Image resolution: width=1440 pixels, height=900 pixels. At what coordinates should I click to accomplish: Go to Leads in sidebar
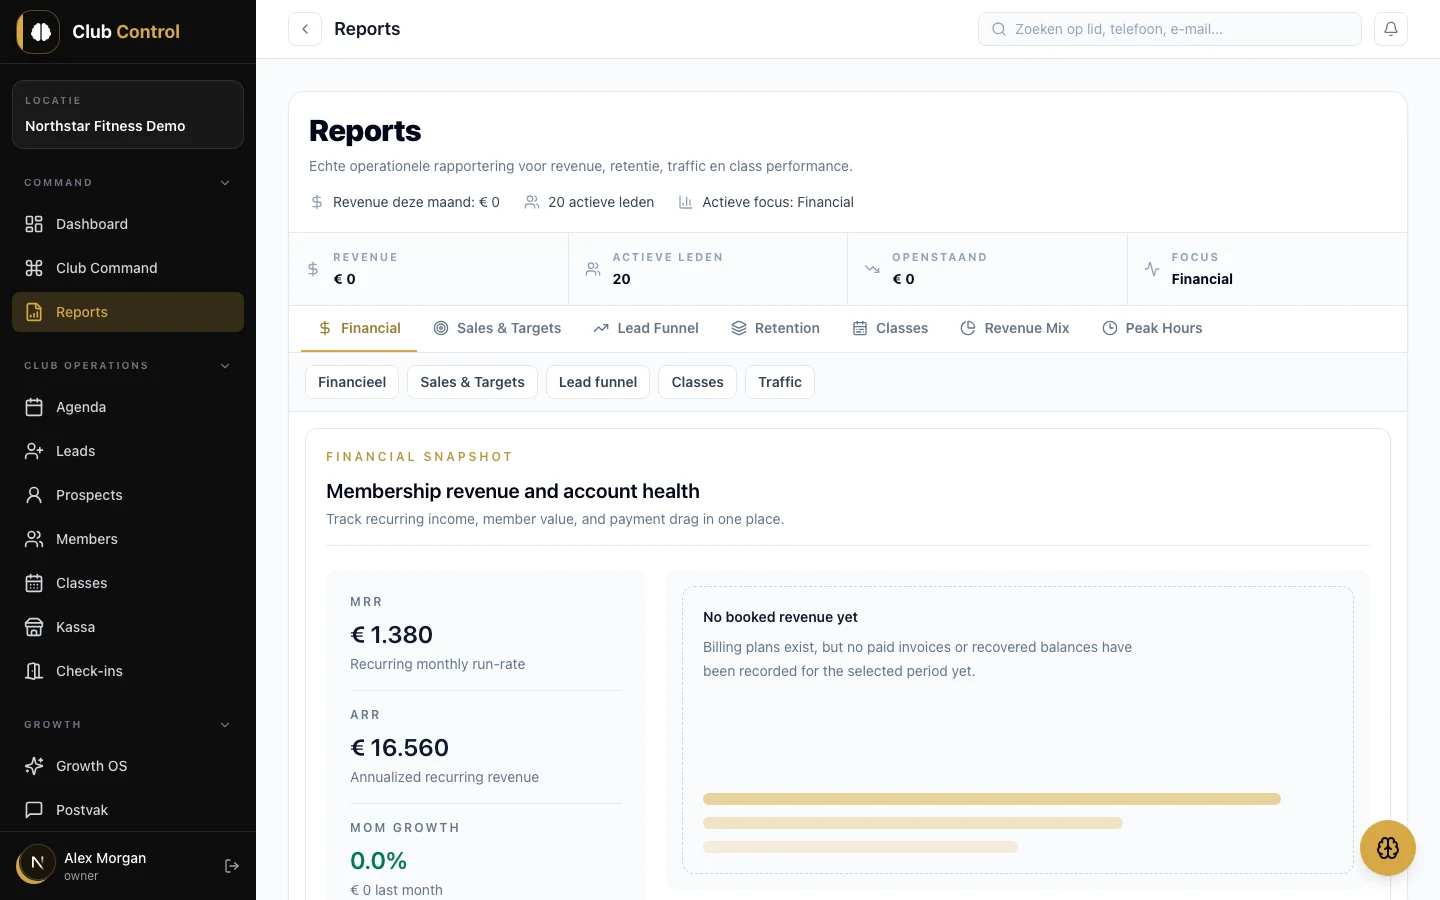[128, 451]
